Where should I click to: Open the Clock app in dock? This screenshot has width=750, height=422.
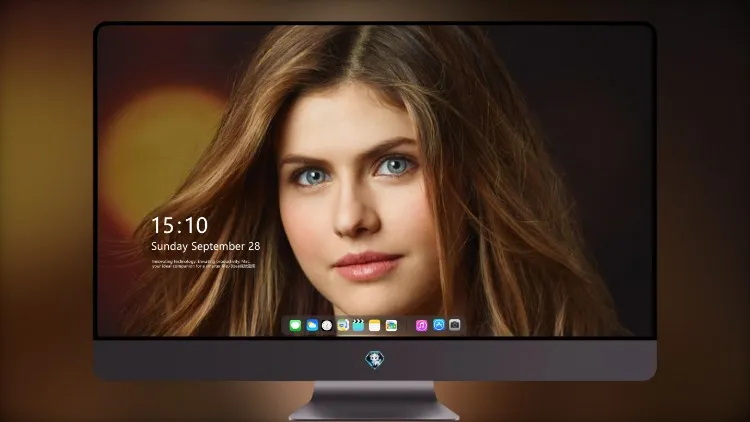(327, 325)
